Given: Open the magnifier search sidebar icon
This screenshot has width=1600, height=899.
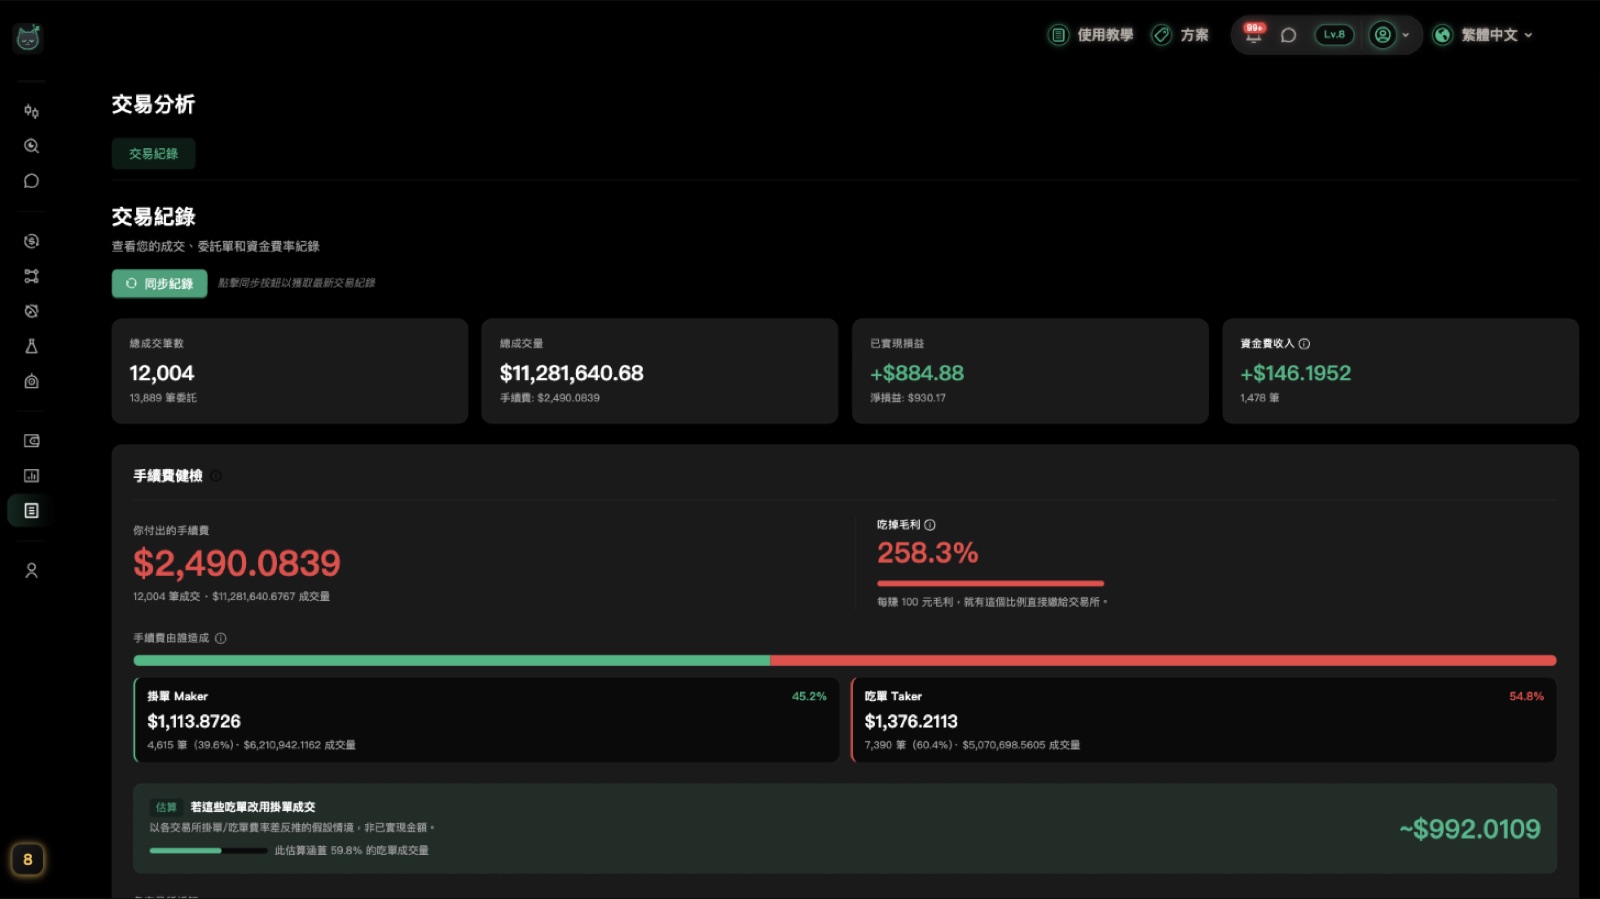Looking at the screenshot, I should [31, 146].
